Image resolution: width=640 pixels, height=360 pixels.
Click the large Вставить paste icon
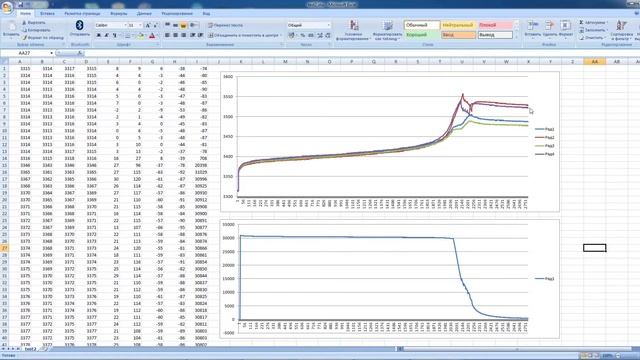(11, 27)
